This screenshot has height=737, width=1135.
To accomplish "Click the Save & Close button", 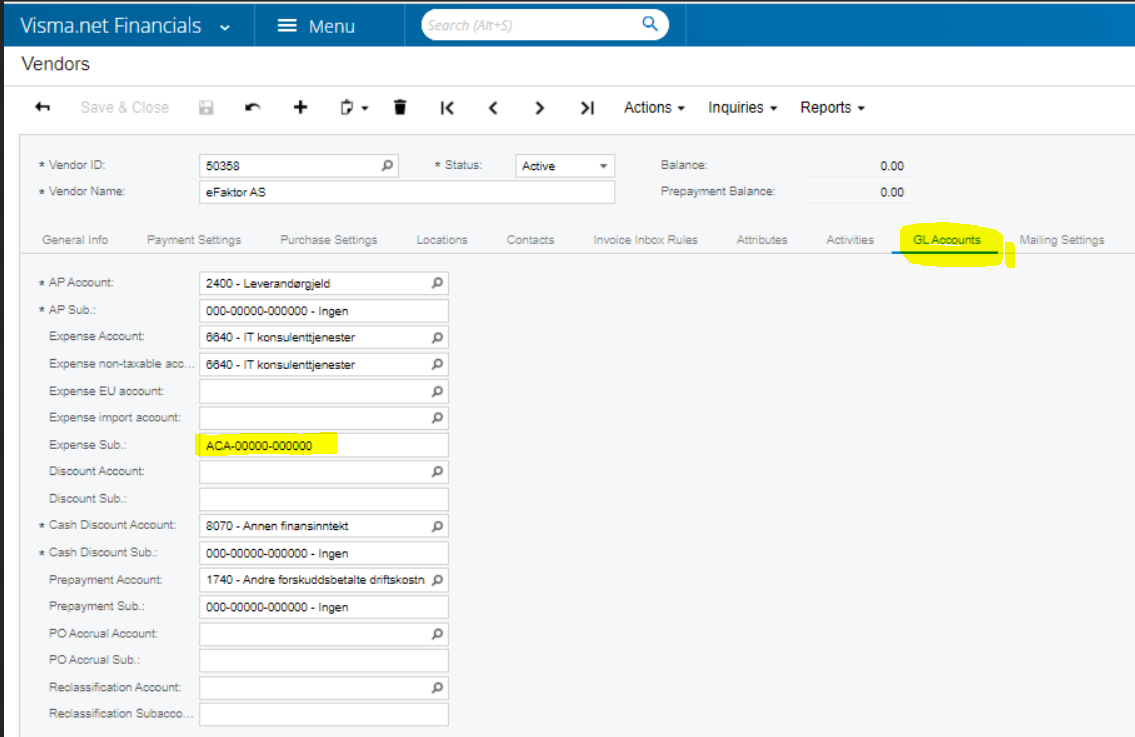I will [x=124, y=108].
